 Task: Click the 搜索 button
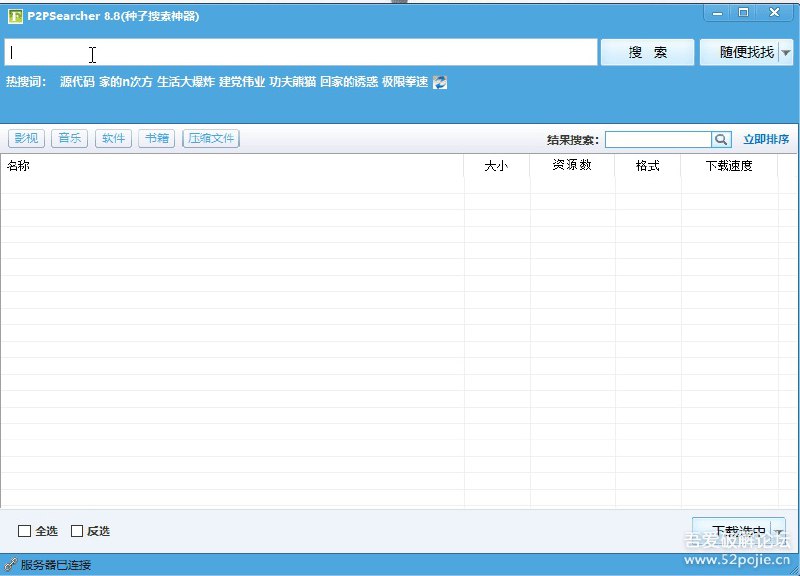[647, 52]
